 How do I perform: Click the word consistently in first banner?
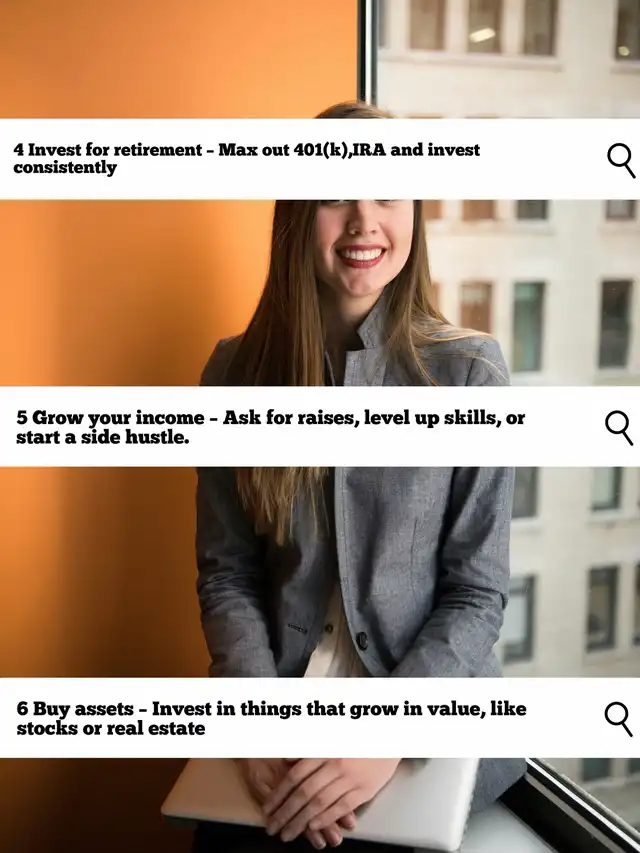coord(65,168)
